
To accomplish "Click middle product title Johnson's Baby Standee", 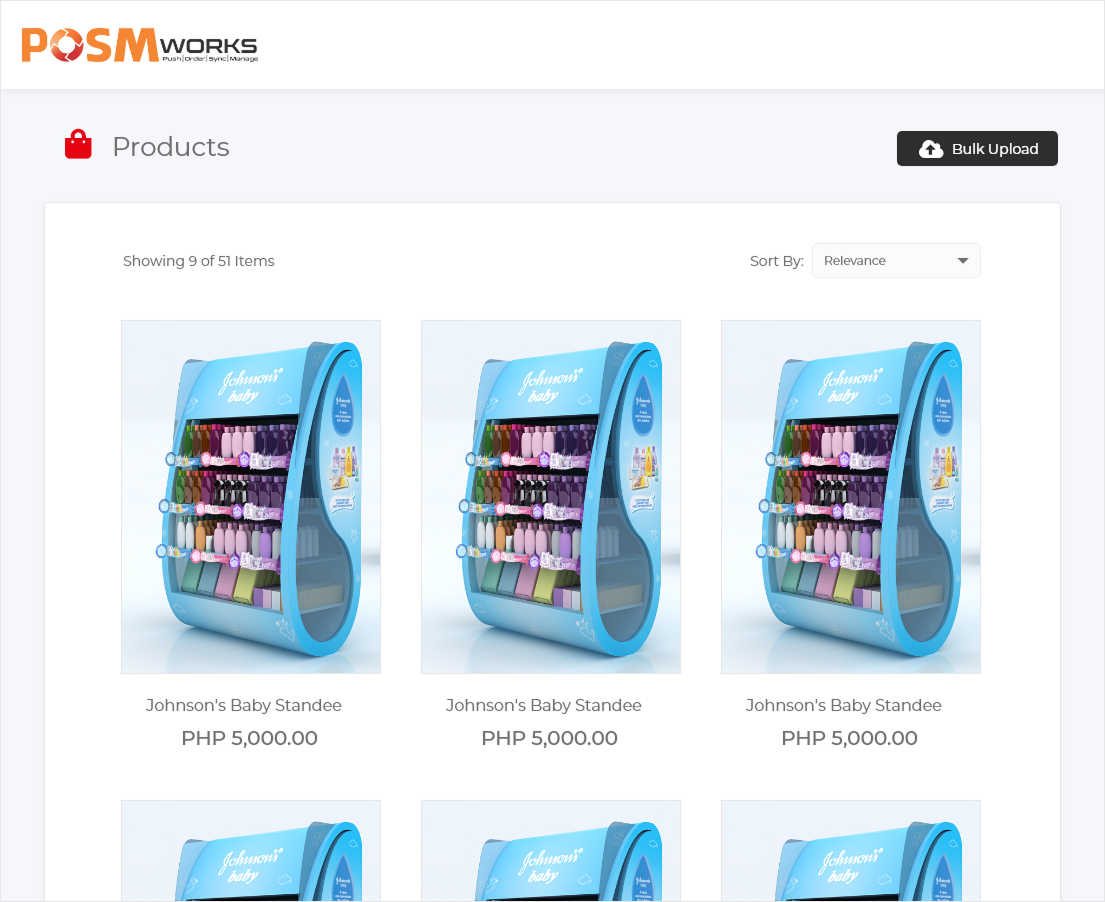I will (544, 705).
